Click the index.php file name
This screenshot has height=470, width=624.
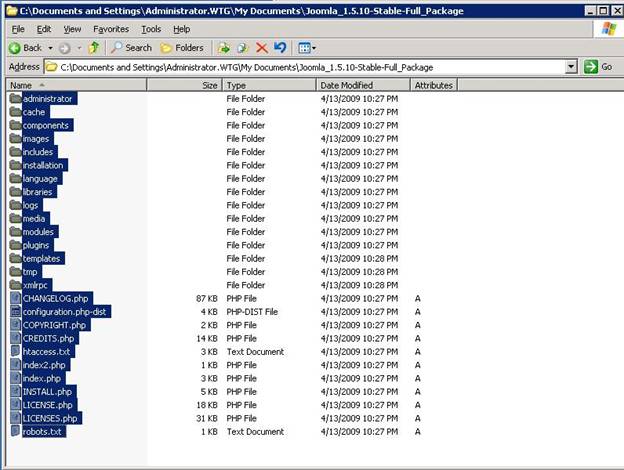42,378
